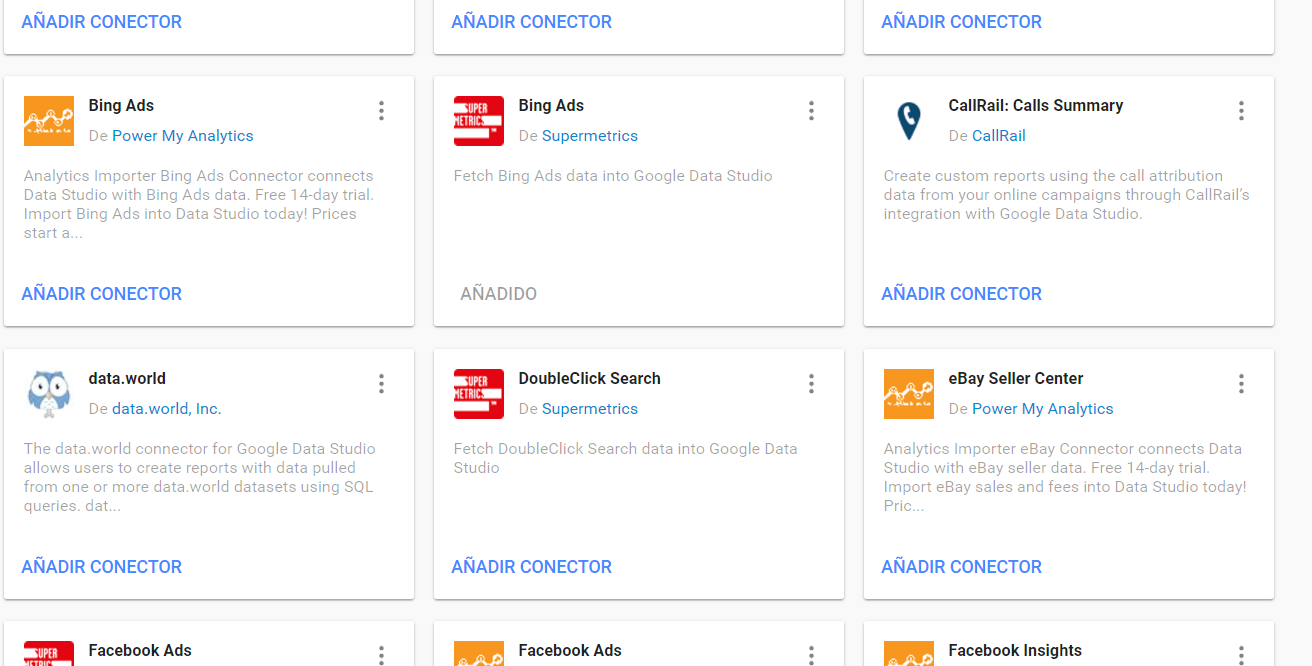This screenshot has width=1312, height=666.
Task: Open three-dot menu on CallRail: Calls Summary card
Action: (x=1241, y=111)
